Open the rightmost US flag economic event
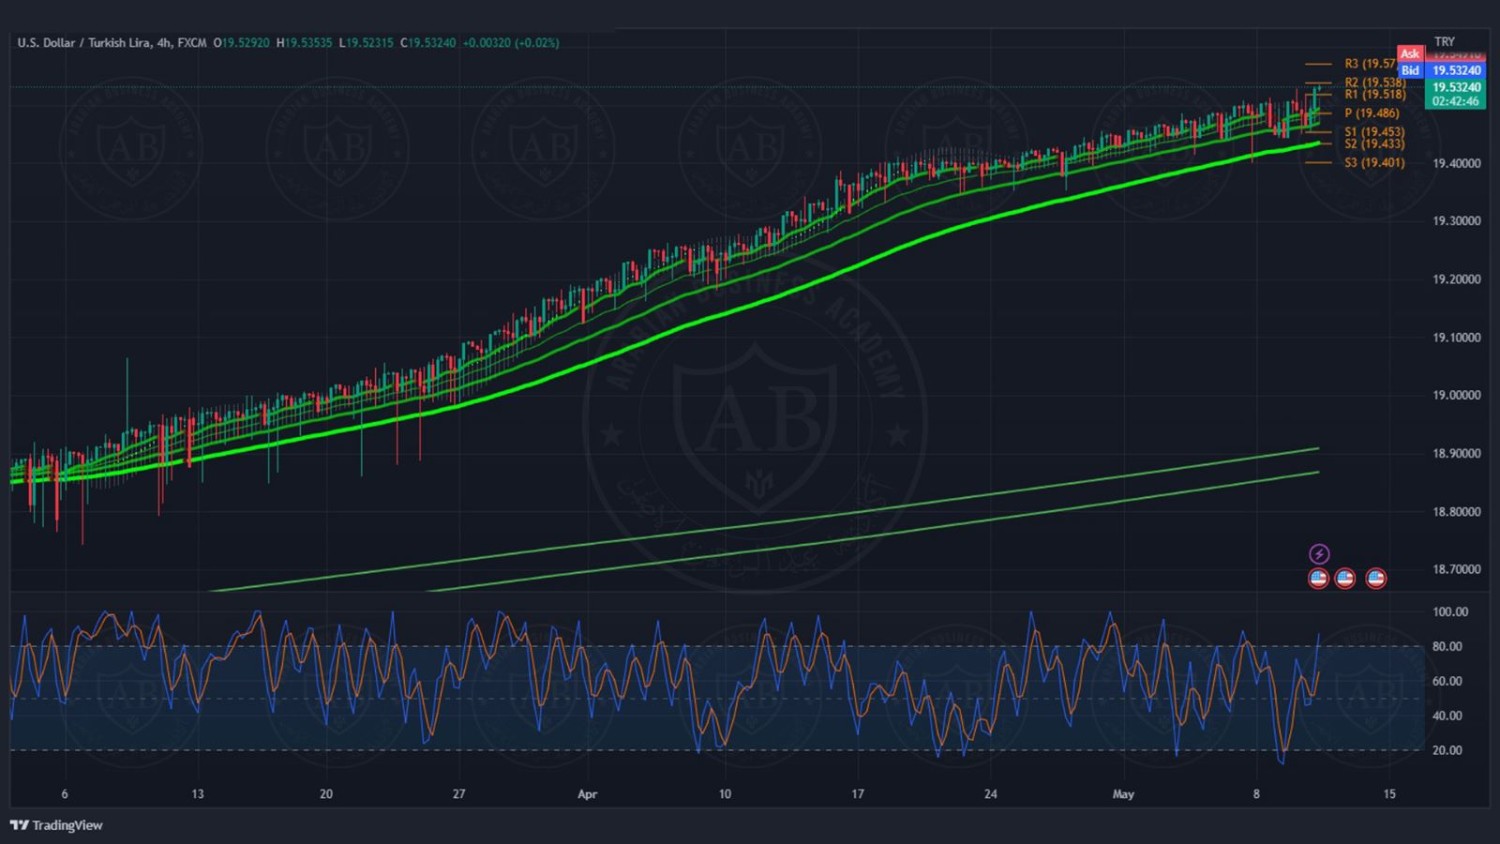The width and height of the screenshot is (1500, 844). (x=1376, y=578)
